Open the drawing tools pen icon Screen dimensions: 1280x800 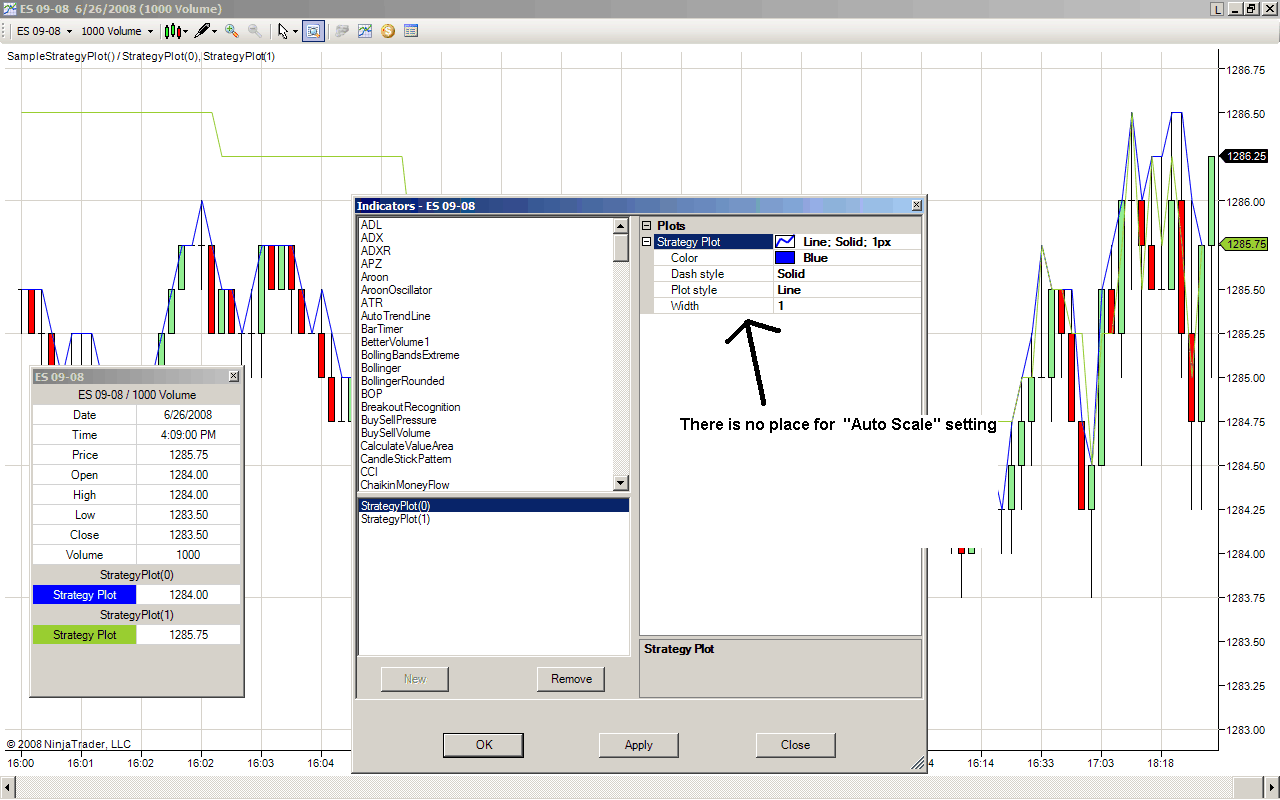point(203,31)
